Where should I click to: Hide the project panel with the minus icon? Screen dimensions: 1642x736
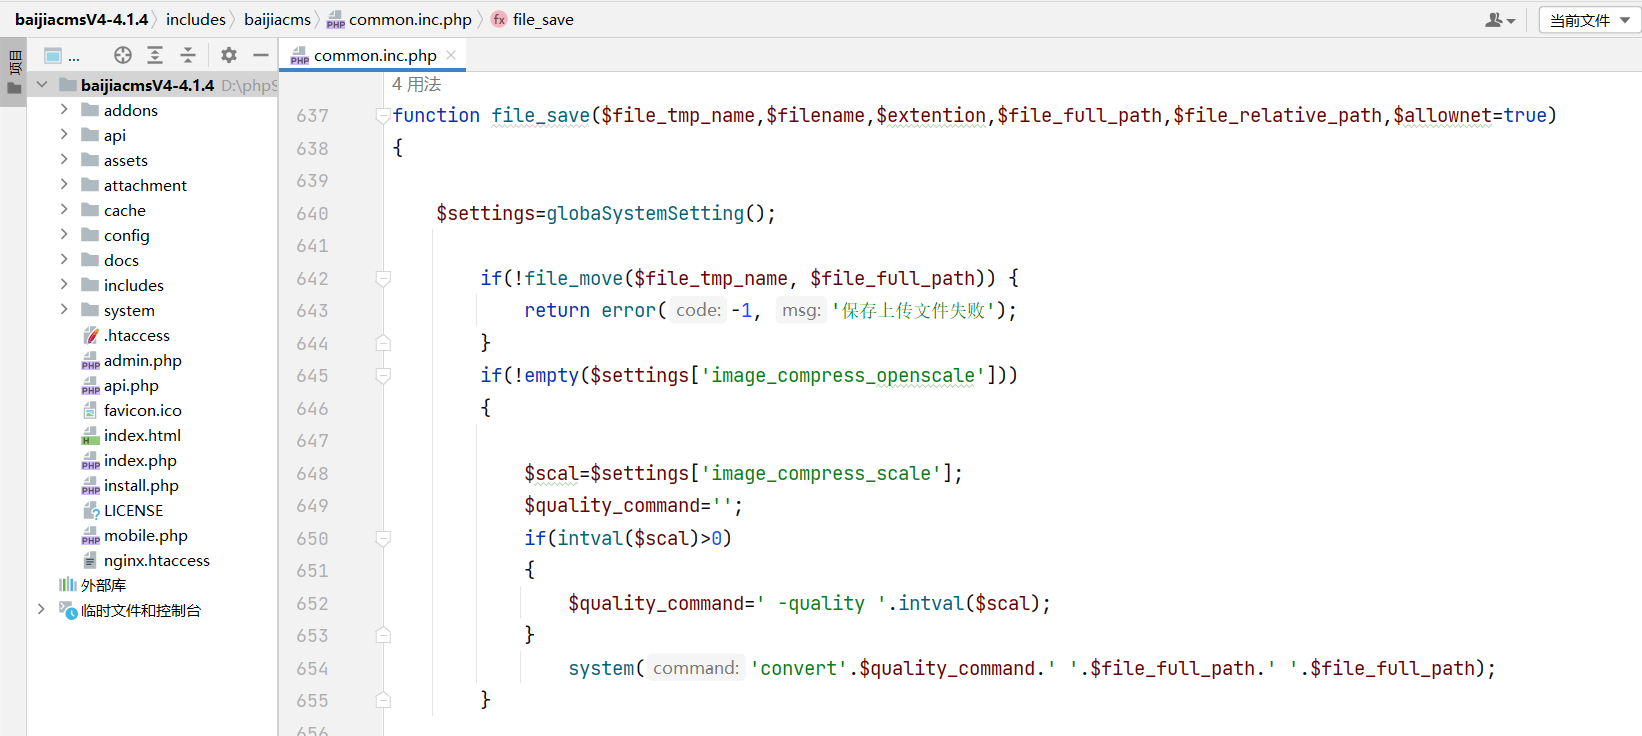point(261,55)
